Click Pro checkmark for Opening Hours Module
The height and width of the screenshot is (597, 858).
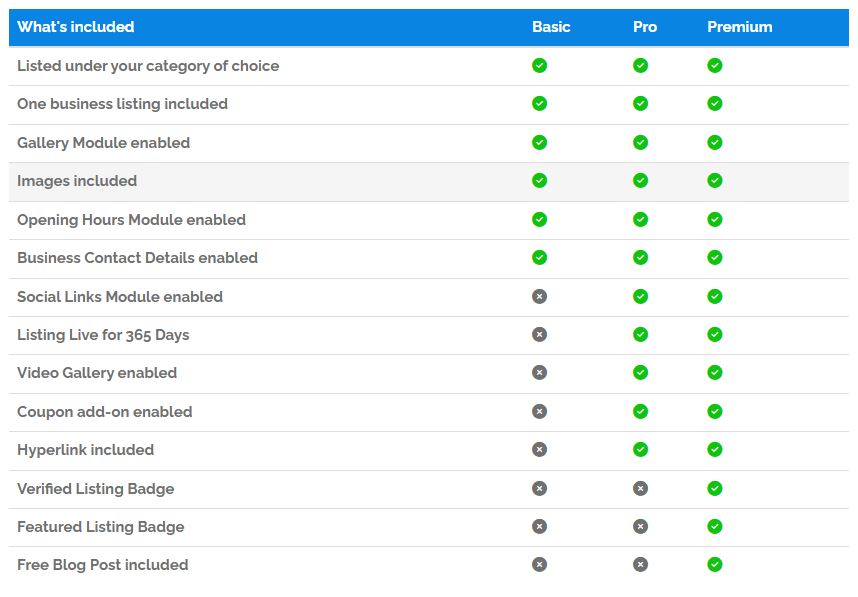(x=640, y=219)
